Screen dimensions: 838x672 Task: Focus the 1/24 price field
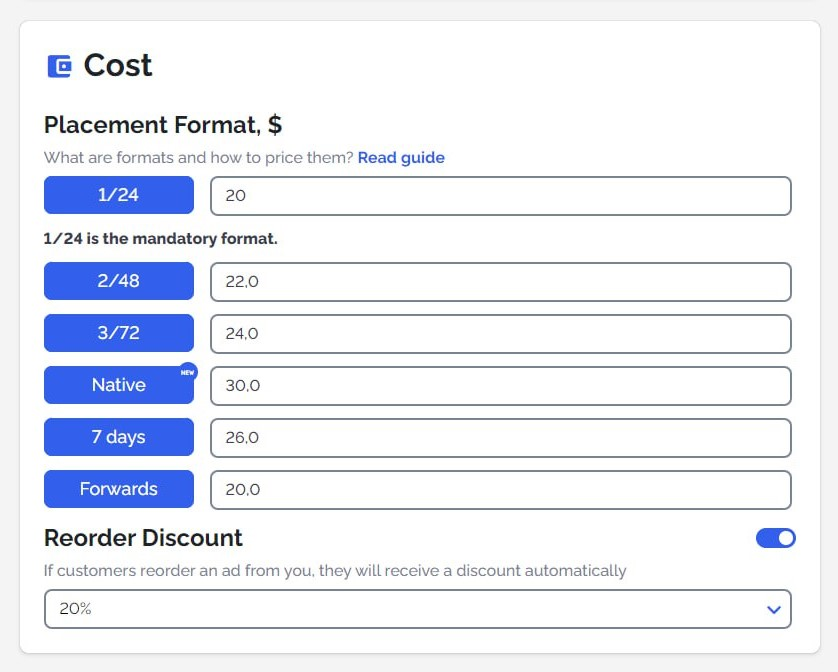501,196
